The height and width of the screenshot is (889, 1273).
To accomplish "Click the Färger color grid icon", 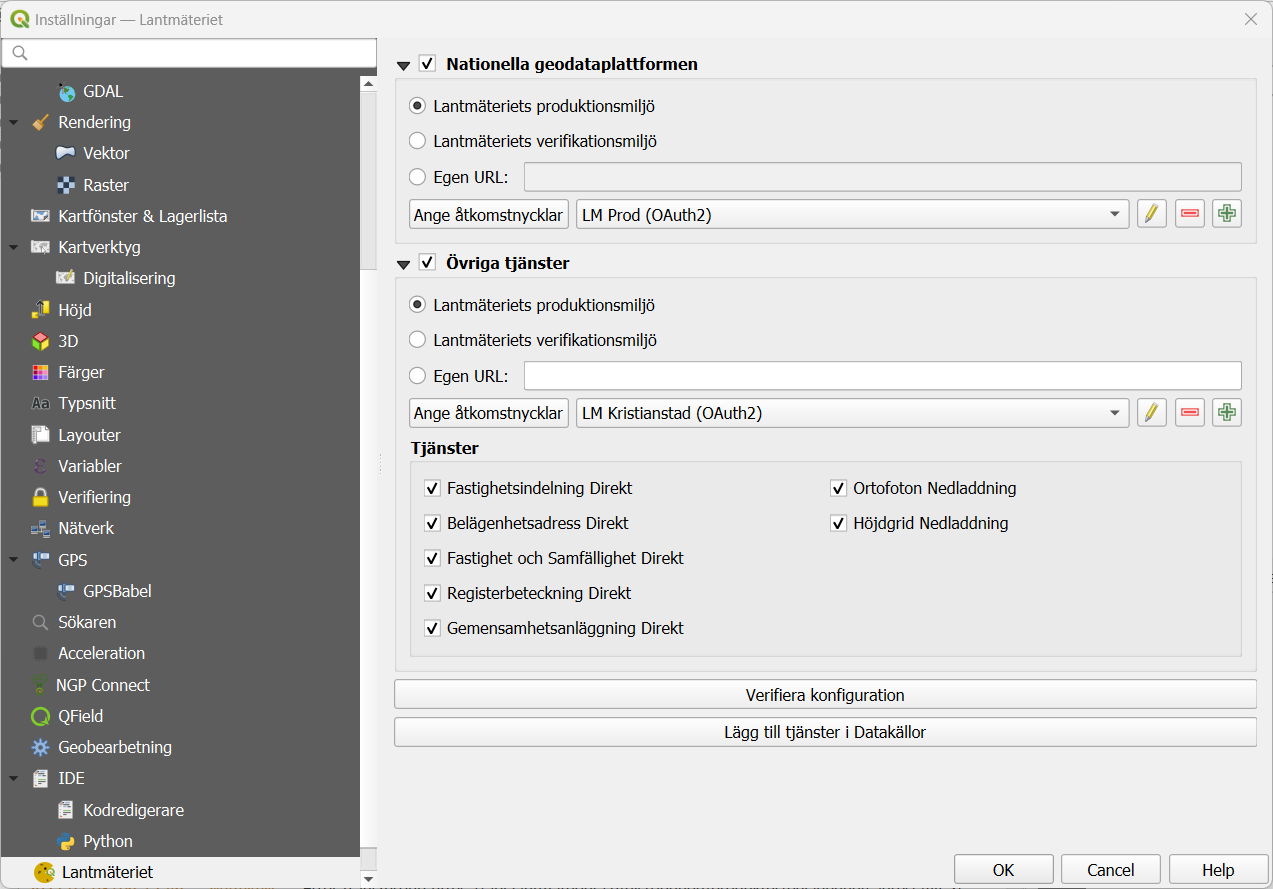I will pyautogui.click(x=41, y=372).
